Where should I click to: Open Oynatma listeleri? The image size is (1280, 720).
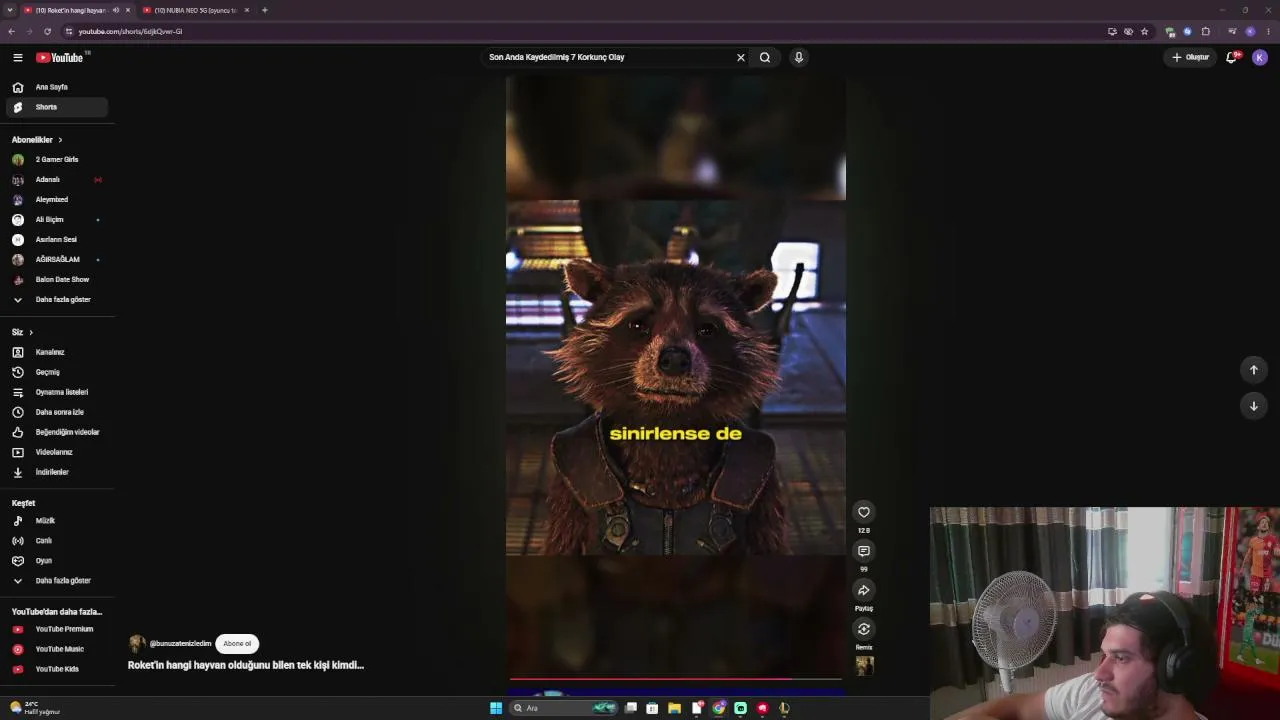click(56, 392)
